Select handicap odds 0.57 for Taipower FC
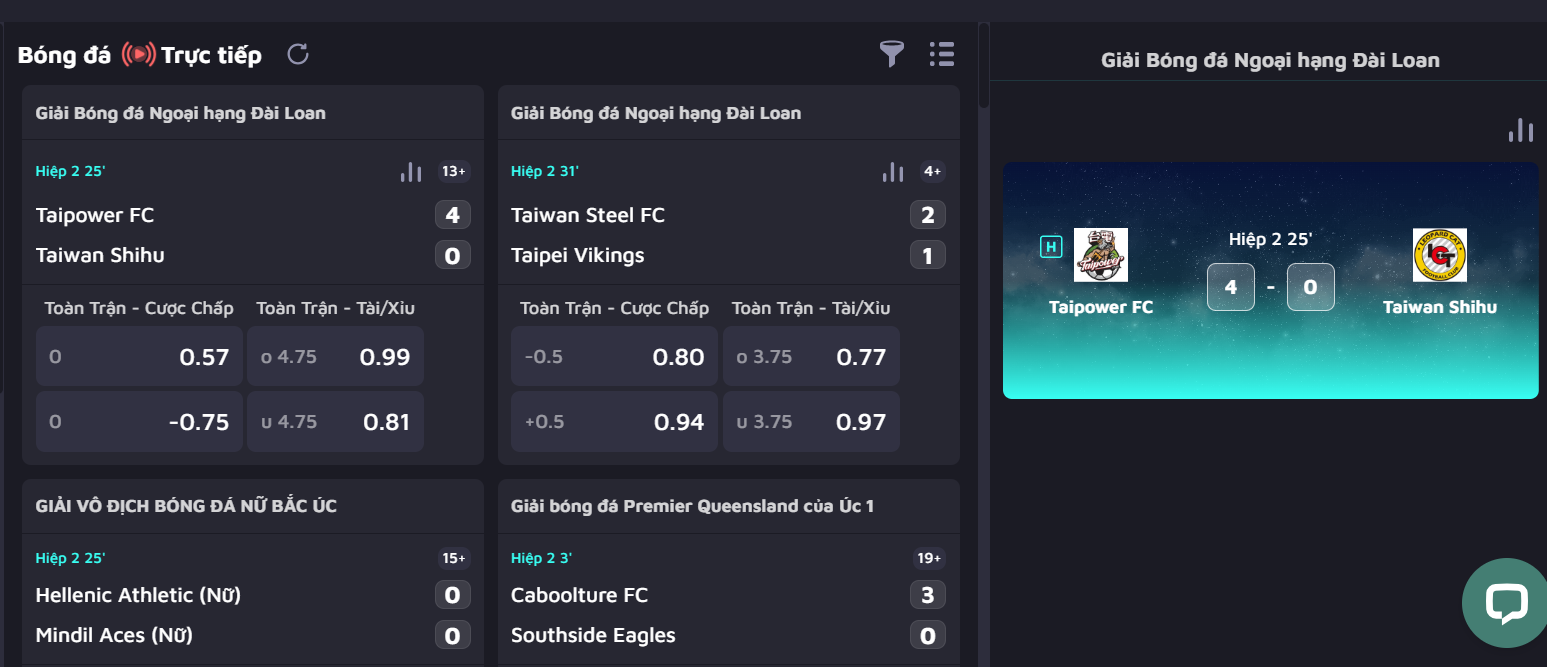The height and width of the screenshot is (667, 1547). tap(139, 357)
